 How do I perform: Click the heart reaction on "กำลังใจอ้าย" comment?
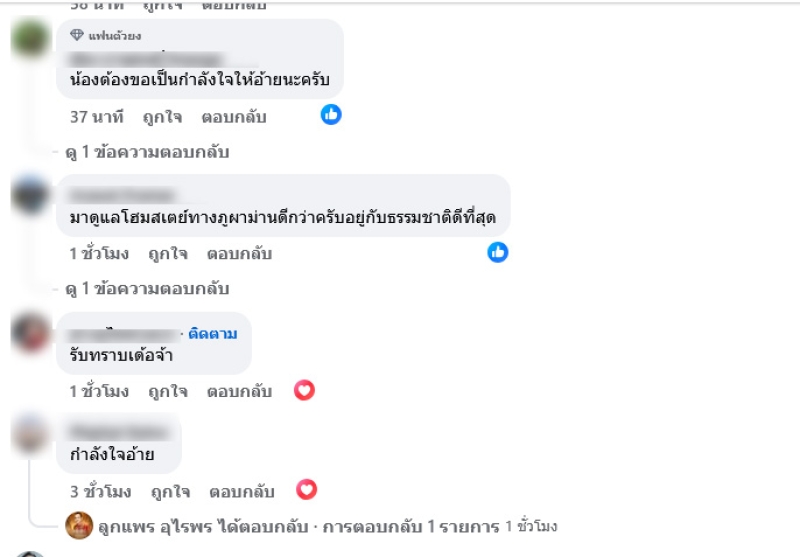[x=307, y=490]
